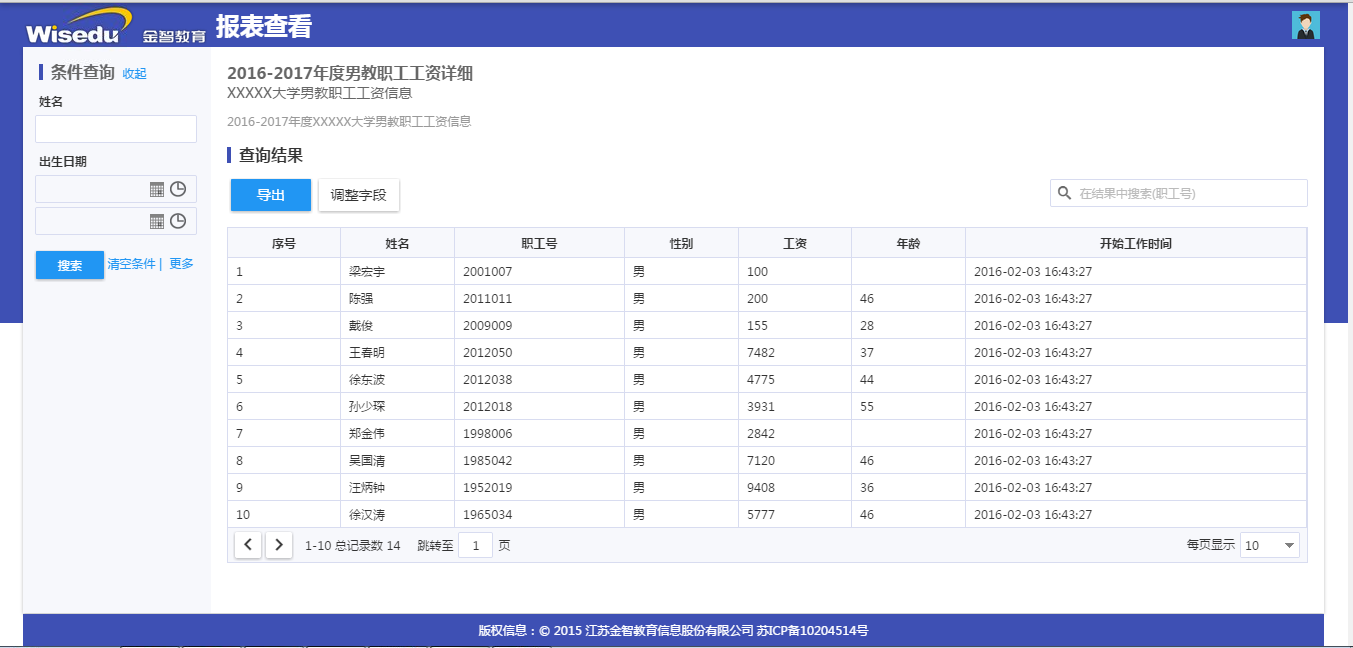Open calendar picker for second birth date field
The width and height of the screenshot is (1353, 648).
pyautogui.click(x=157, y=221)
